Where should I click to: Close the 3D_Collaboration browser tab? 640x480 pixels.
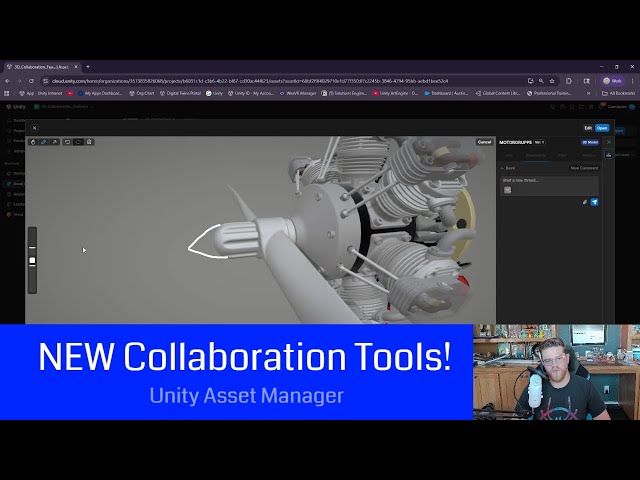click(x=76, y=67)
